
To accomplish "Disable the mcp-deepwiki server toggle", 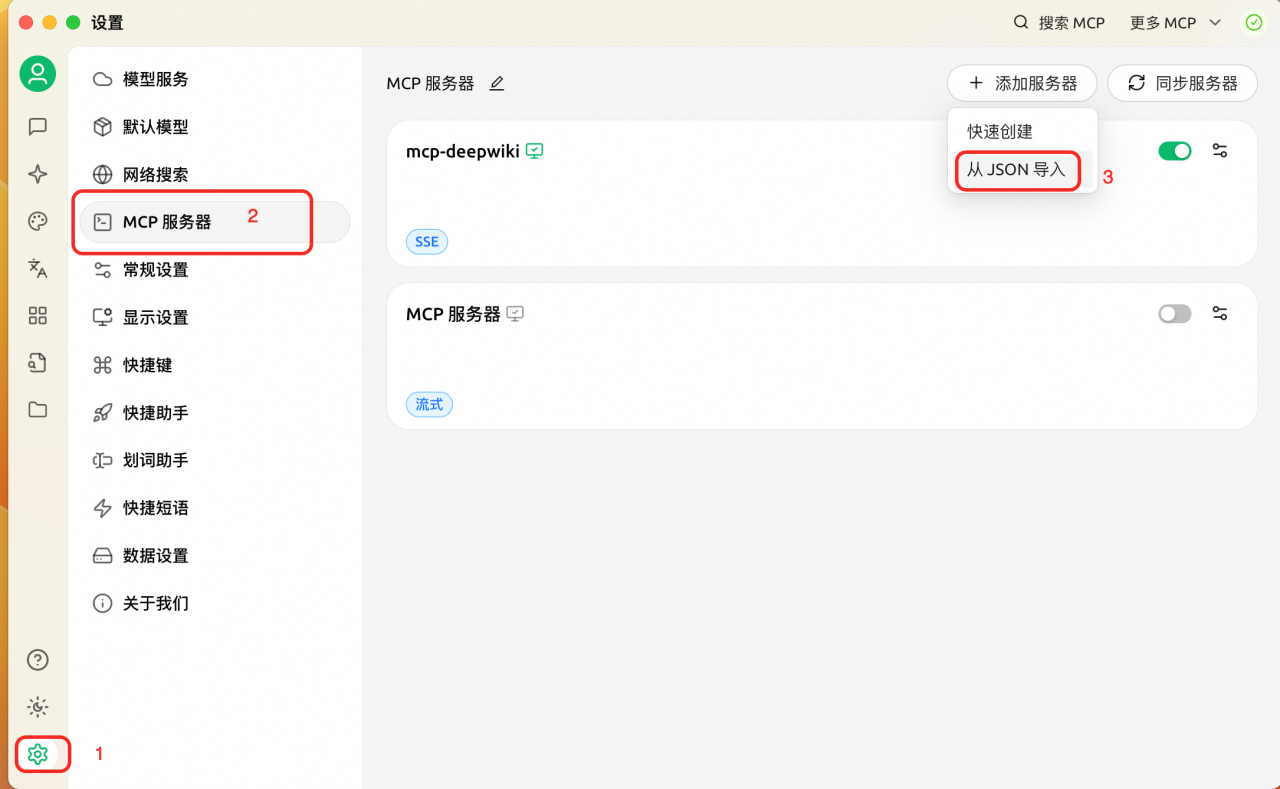I will (x=1174, y=151).
